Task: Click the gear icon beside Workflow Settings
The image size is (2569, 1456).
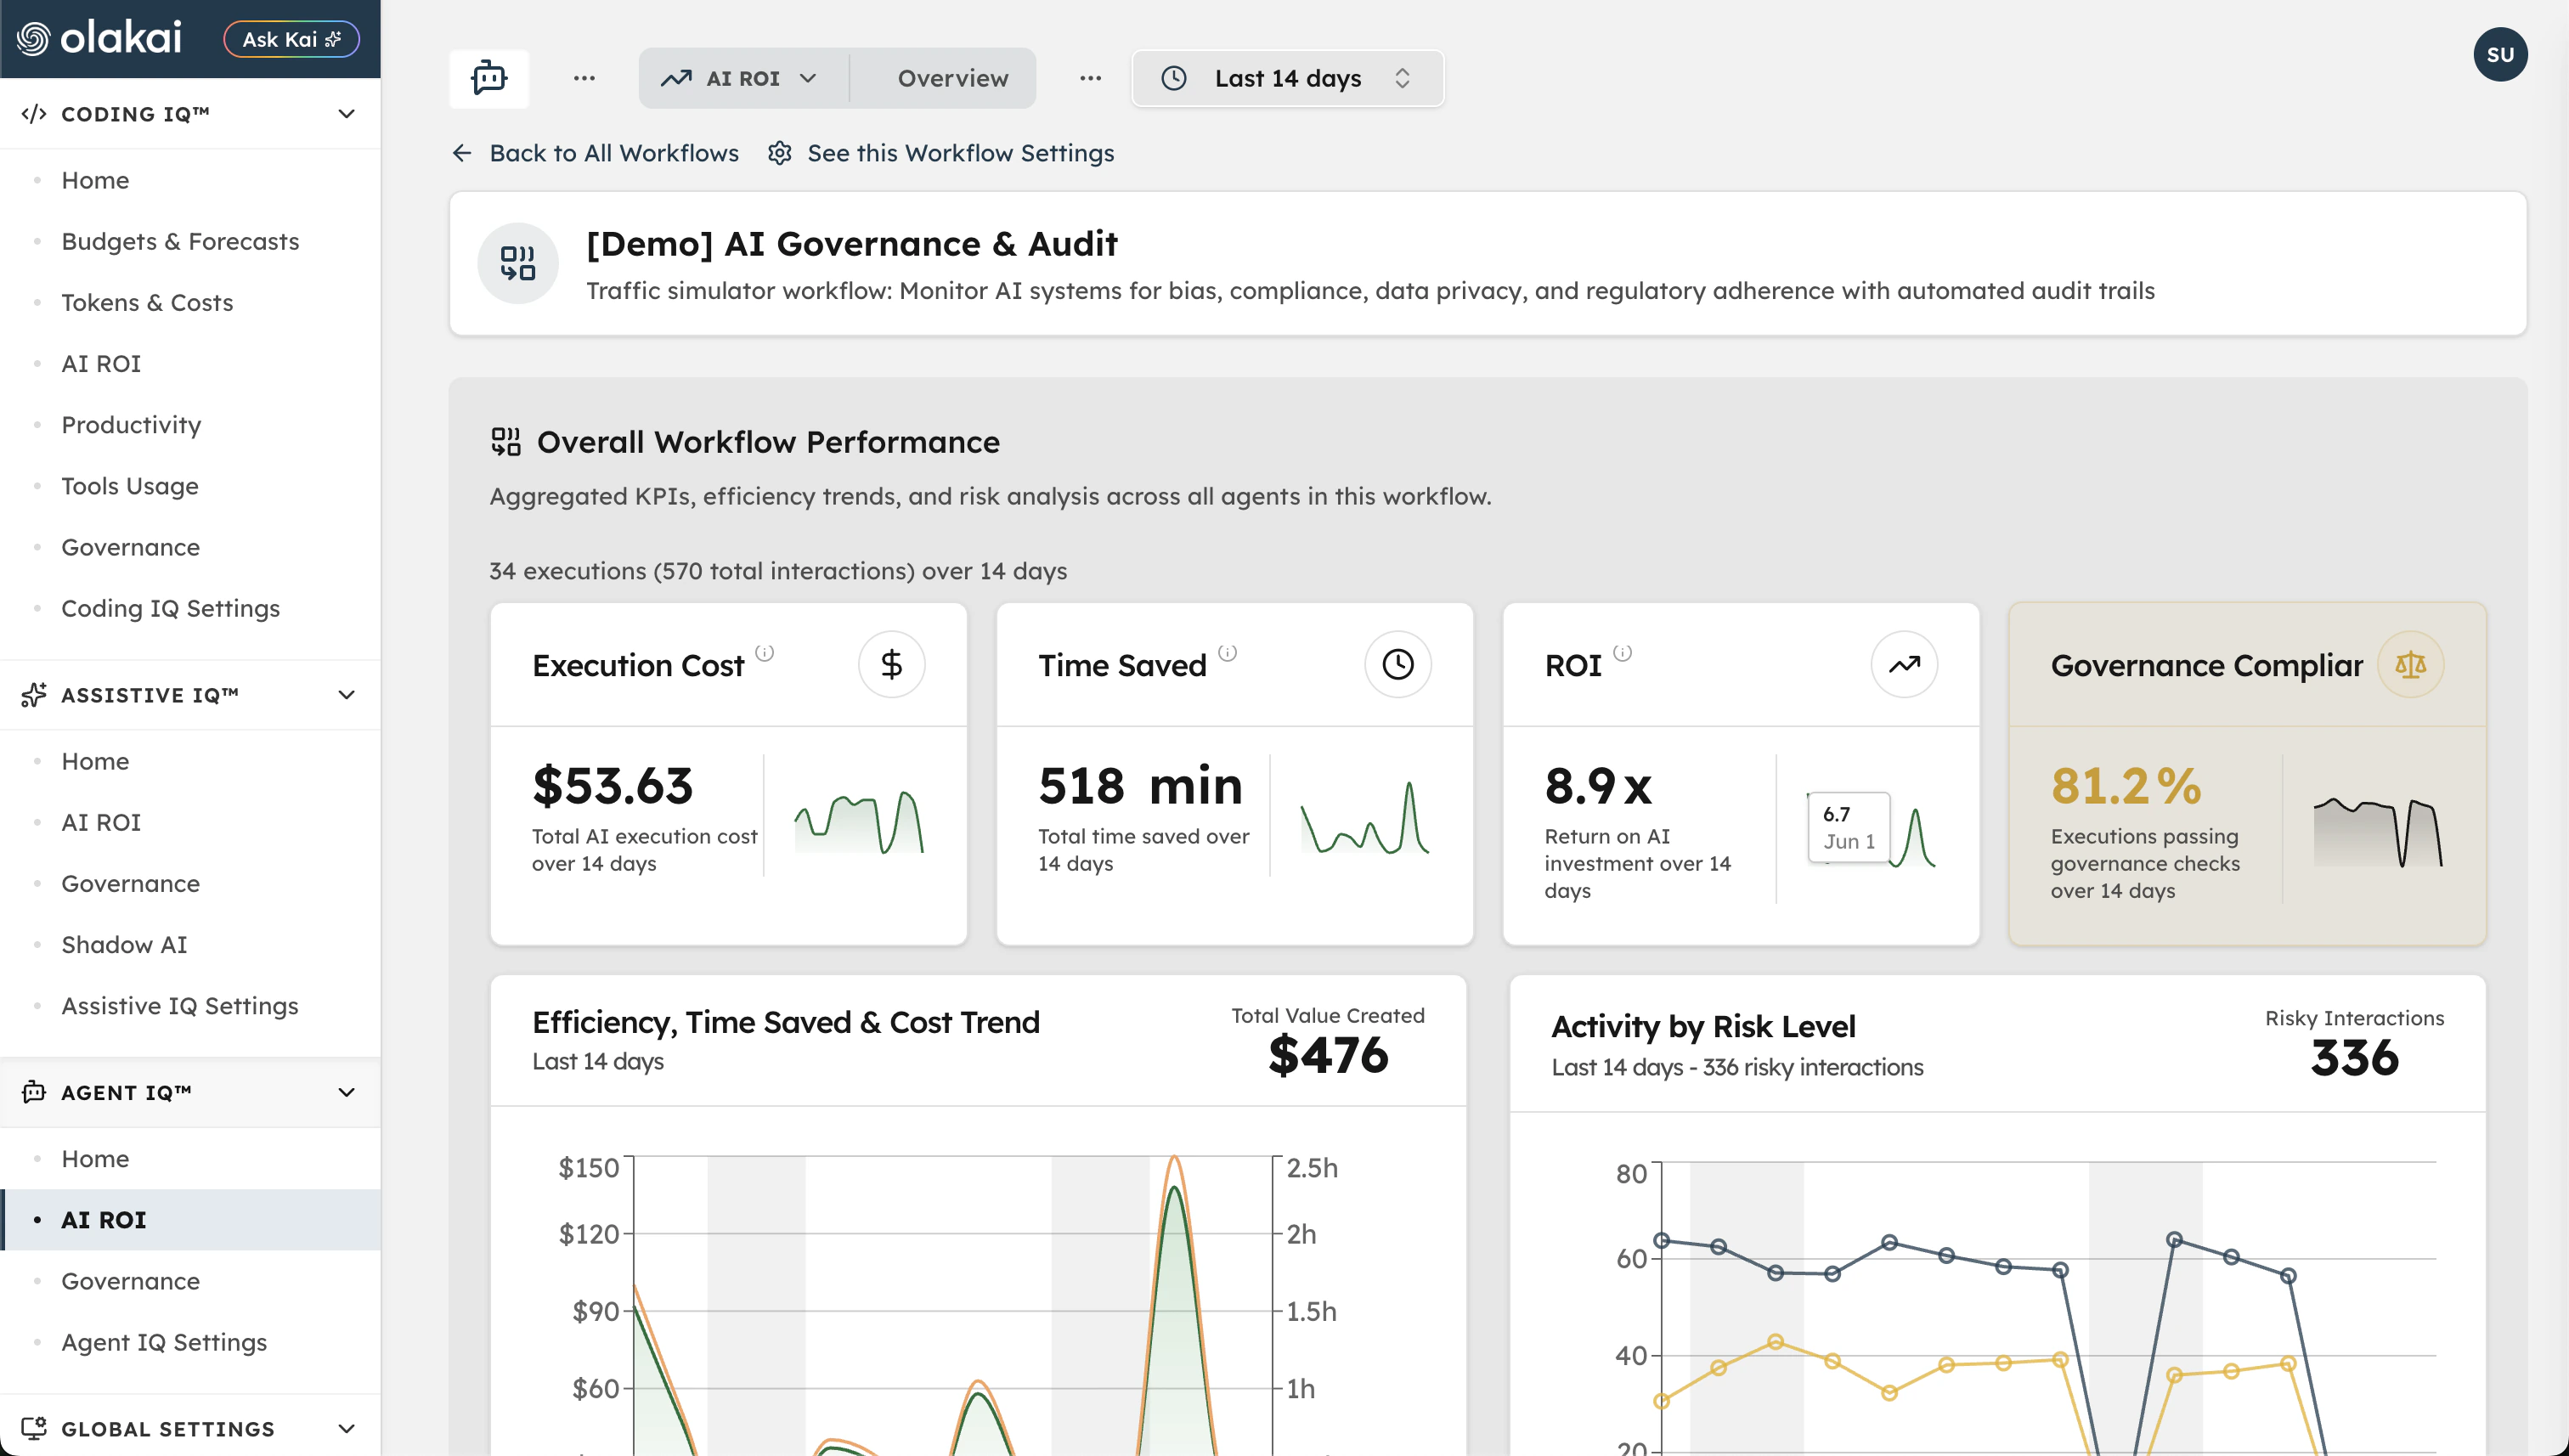Action: pyautogui.click(x=780, y=153)
